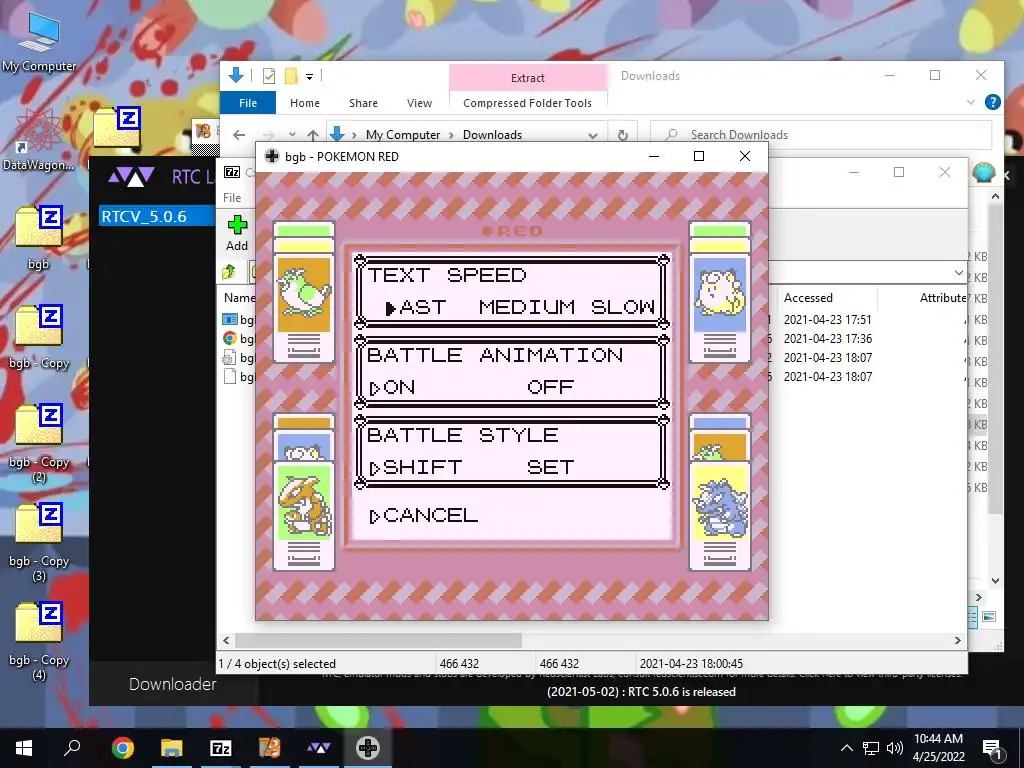Image resolution: width=1024 pixels, height=768 pixels.
Task: Select the bgb - Copy (4) desktop folder
Action: [x=39, y=641]
